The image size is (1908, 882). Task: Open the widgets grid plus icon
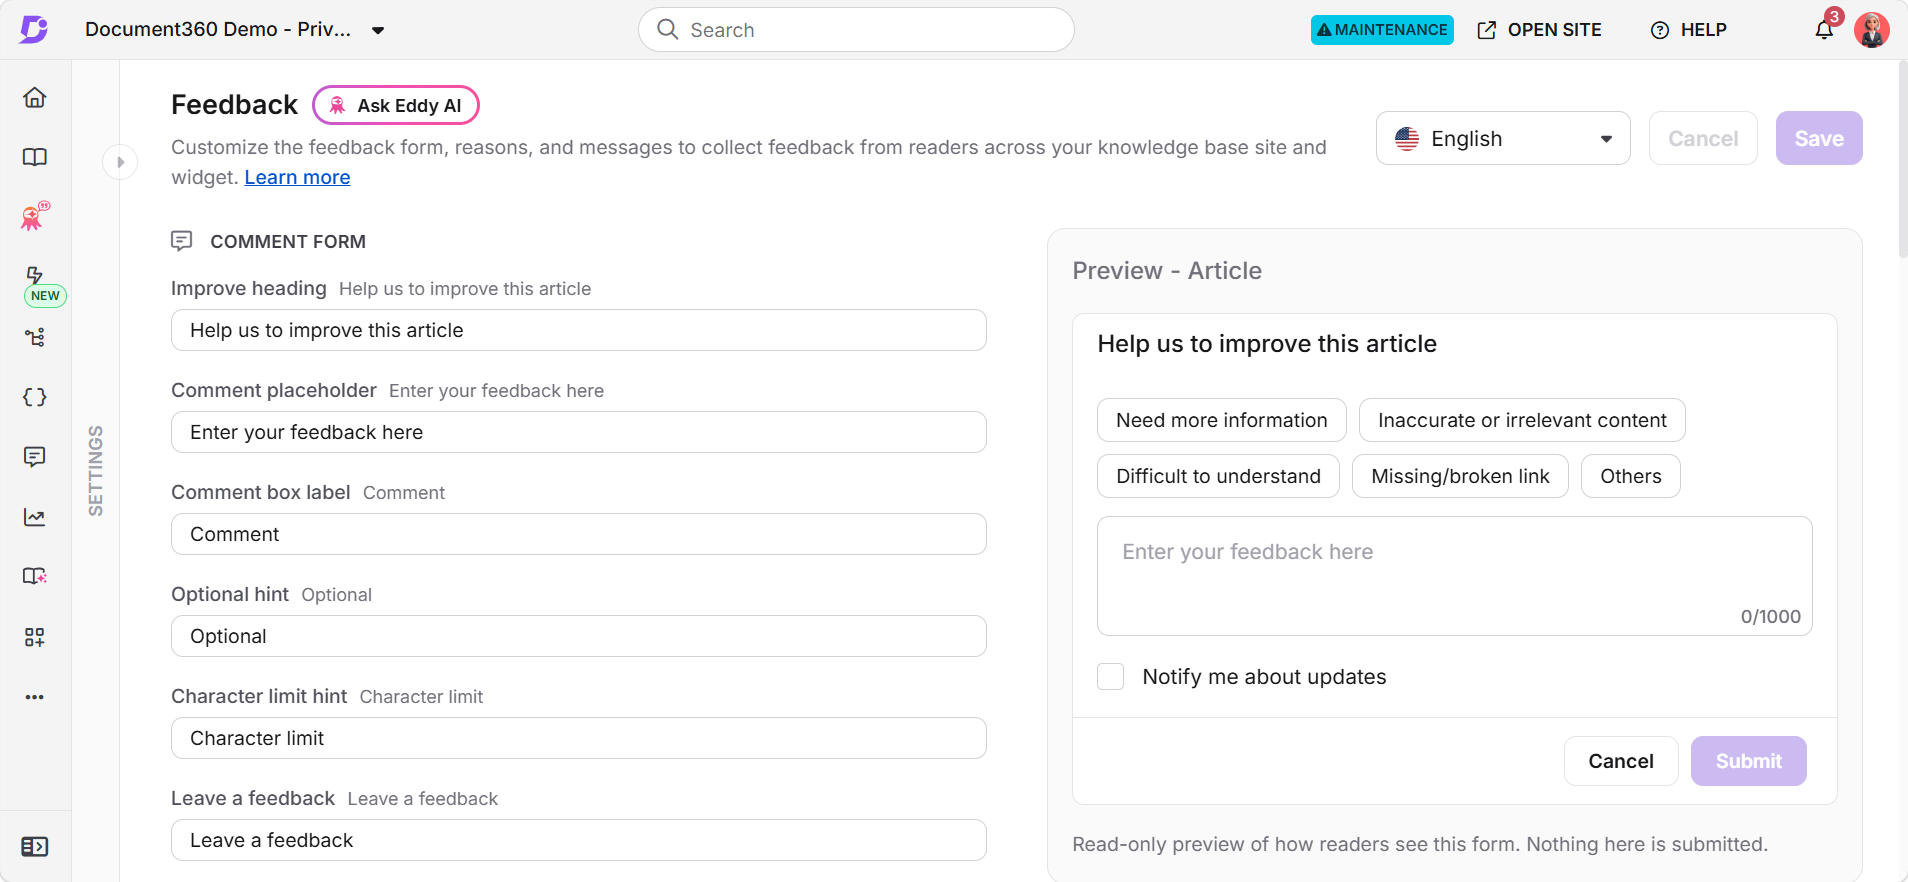pyautogui.click(x=35, y=637)
